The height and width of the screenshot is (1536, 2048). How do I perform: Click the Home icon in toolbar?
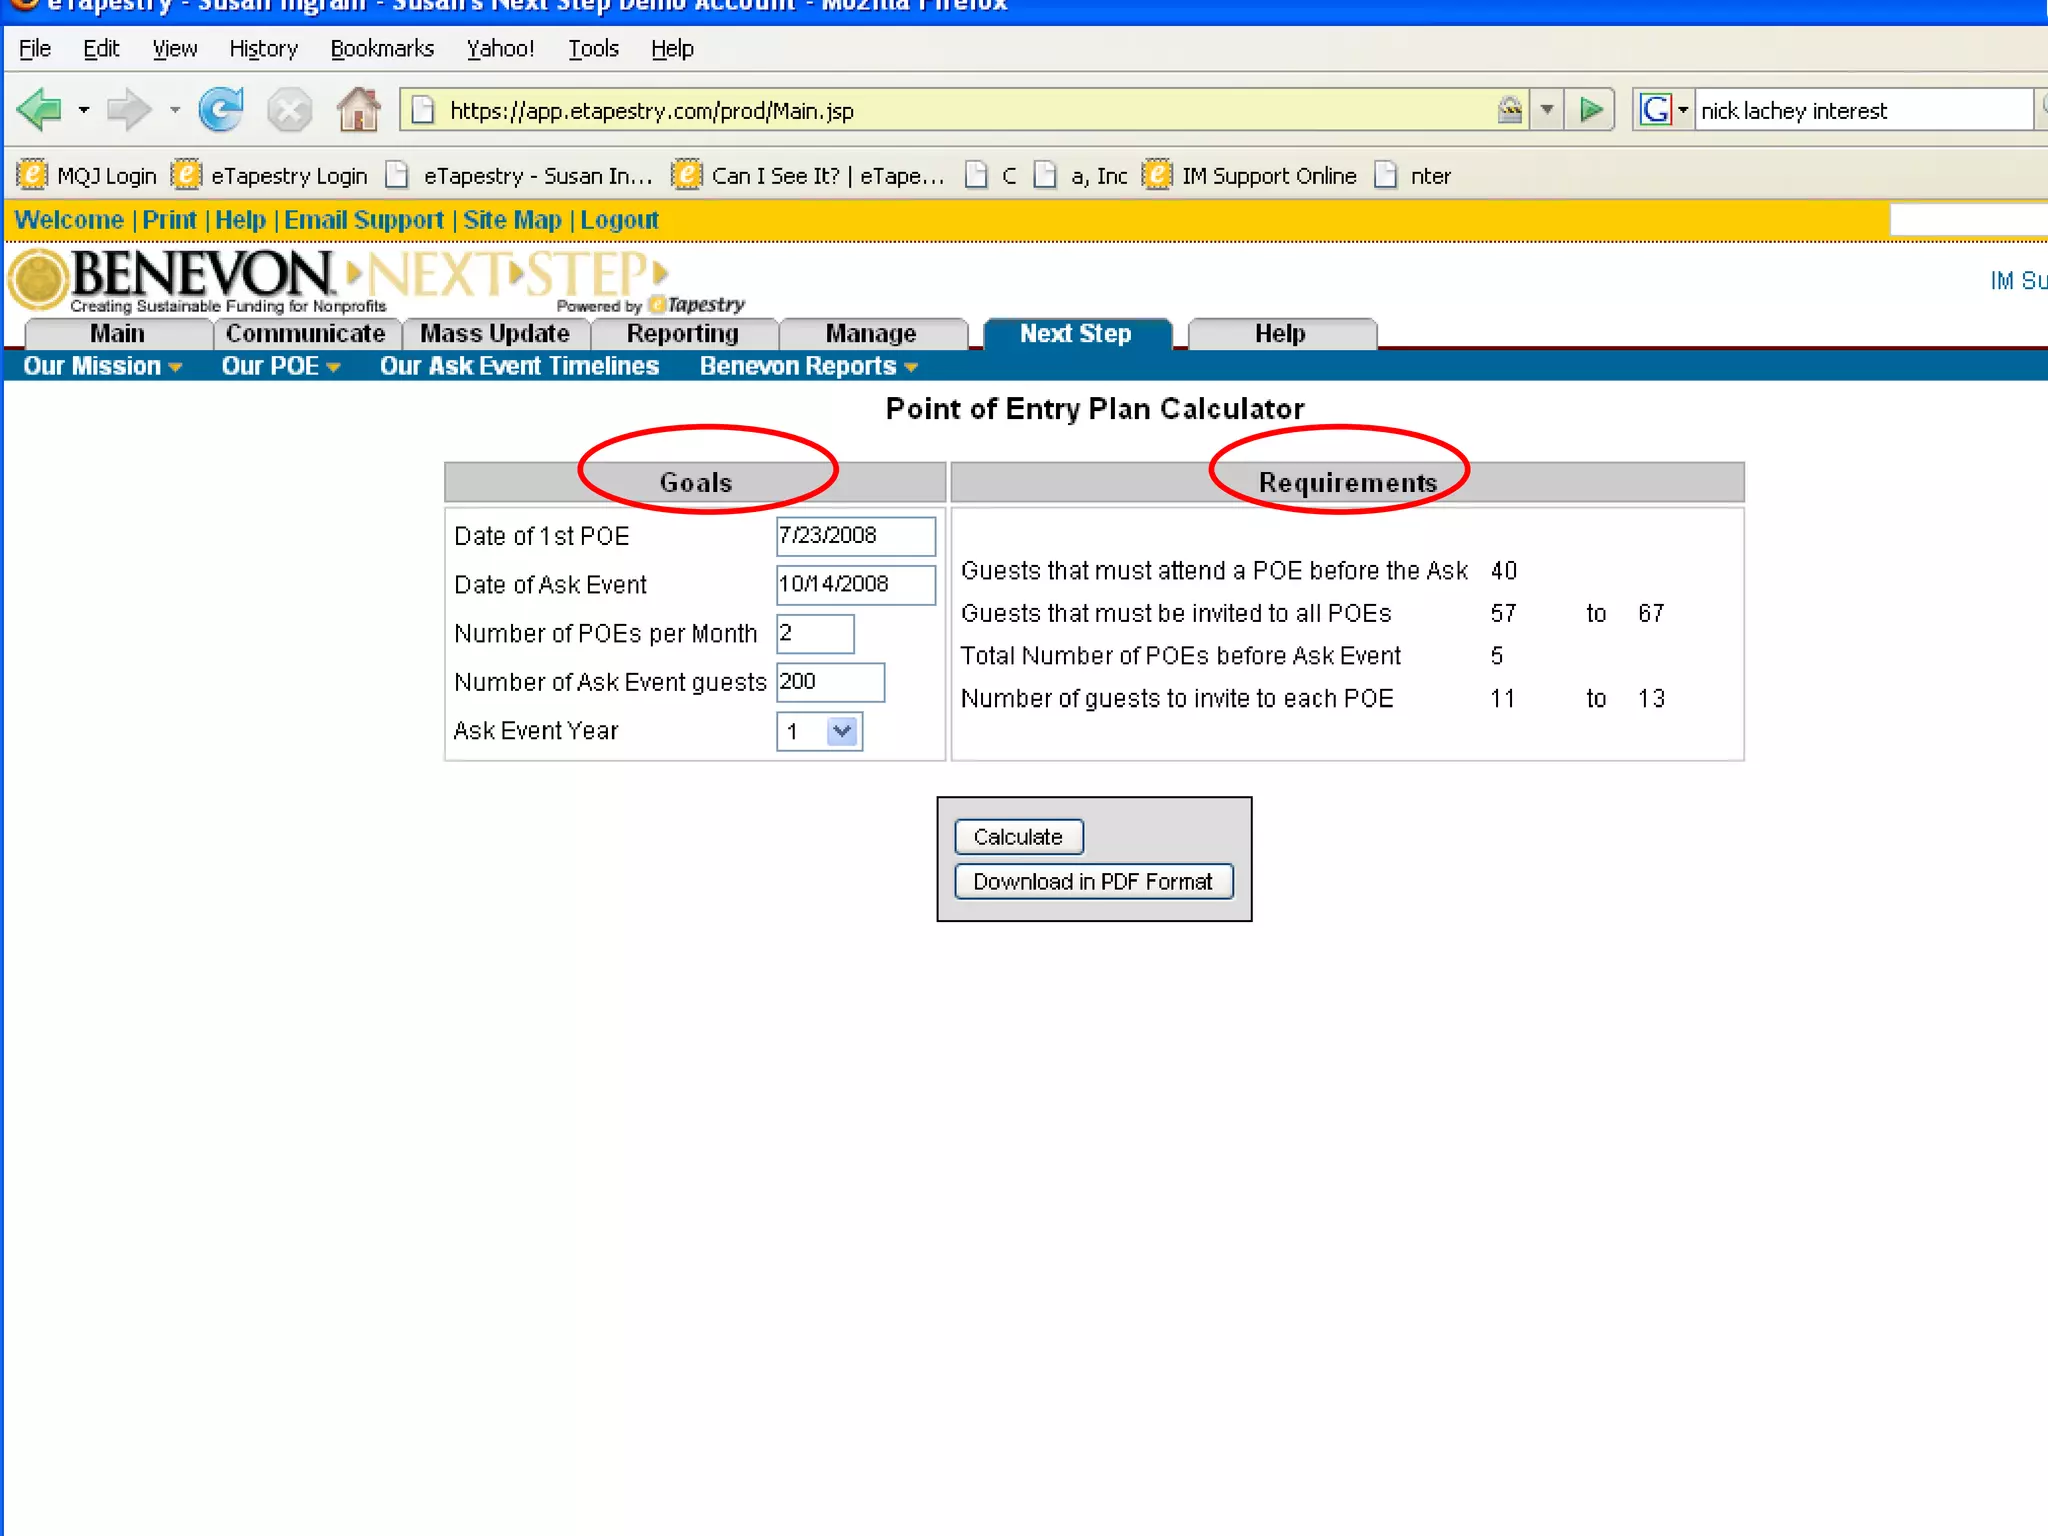(x=358, y=110)
